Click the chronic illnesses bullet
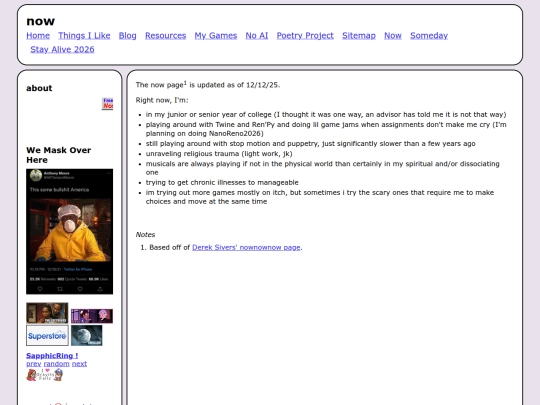 pos(222,182)
